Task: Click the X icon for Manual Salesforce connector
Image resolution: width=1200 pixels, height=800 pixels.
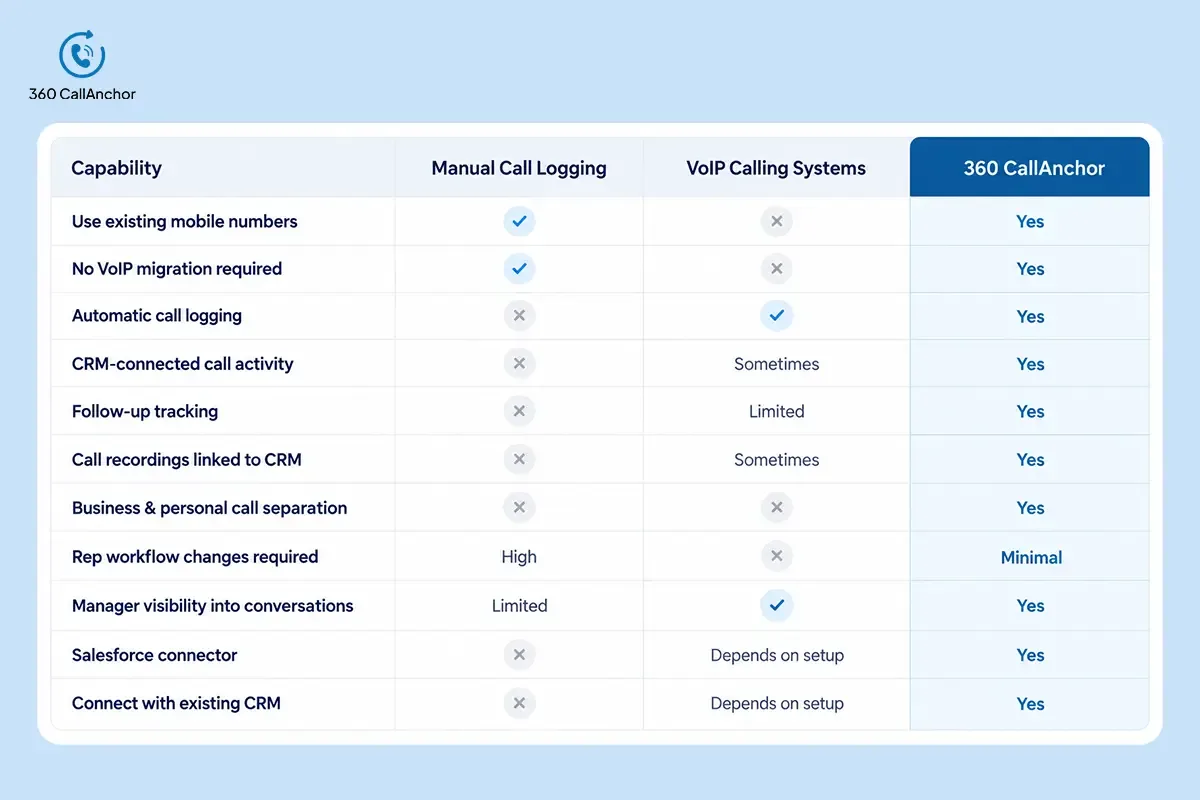Action: pos(519,655)
